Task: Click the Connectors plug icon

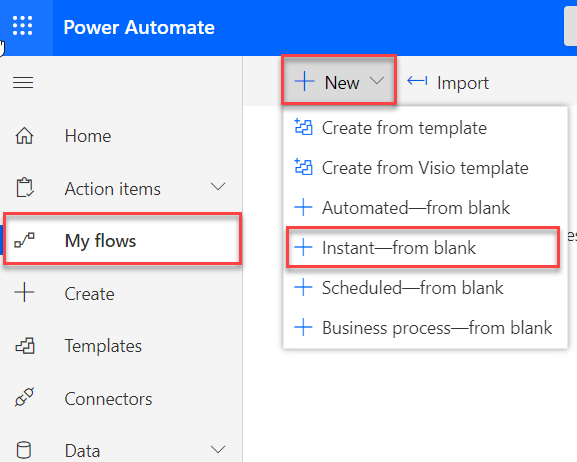Action: coord(24,397)
